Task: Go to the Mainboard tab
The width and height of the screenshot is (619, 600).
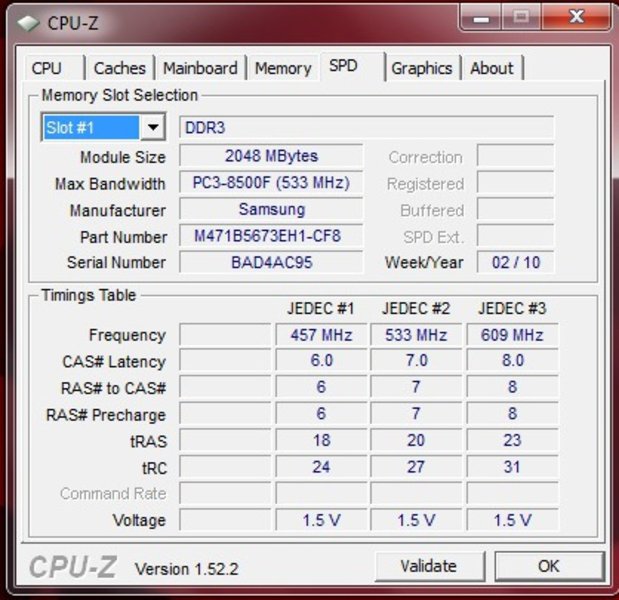Action: [200, 68]
